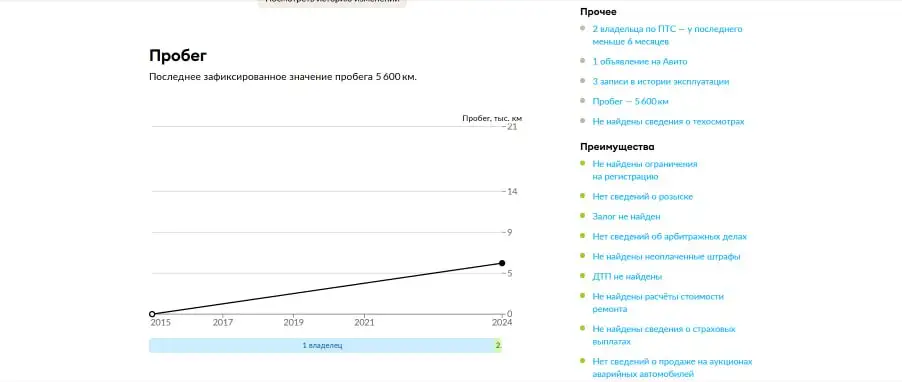The width and height of the screenshot is (902, 382).
Task: Click the 2017 year label on axis
Action: 223,323
